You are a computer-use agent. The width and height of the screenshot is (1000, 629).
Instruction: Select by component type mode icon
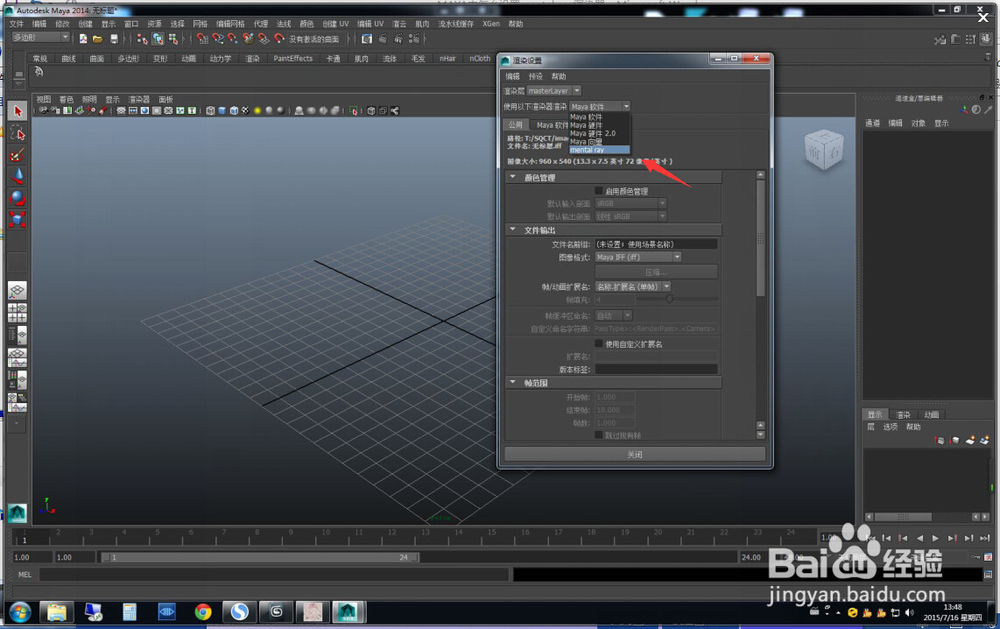173,39
